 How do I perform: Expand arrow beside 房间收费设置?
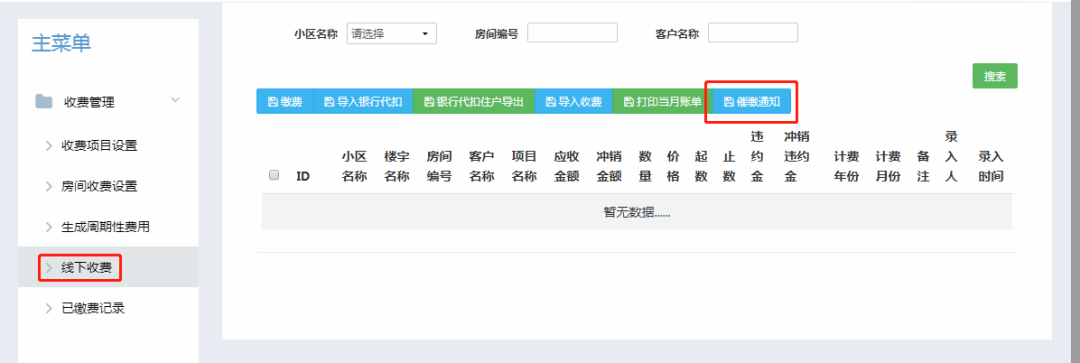coord(49,186)
